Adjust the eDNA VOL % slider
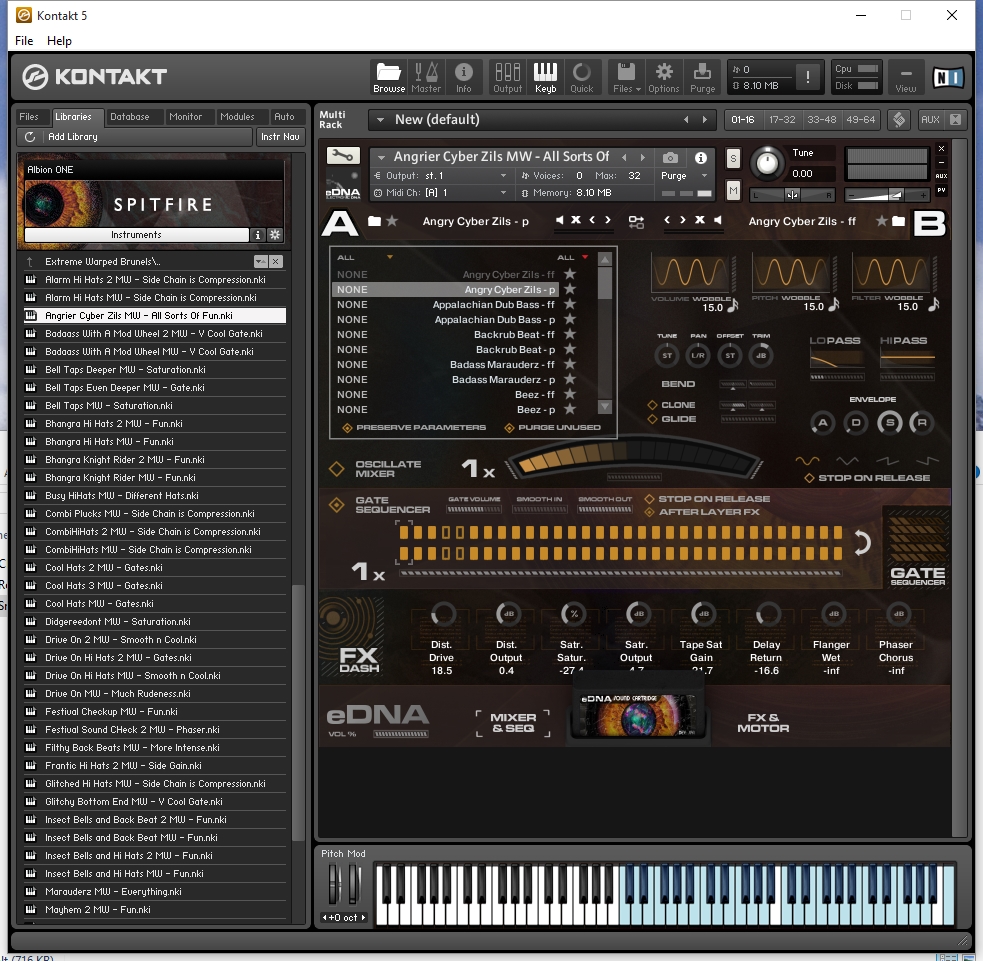The image size is (983, 961). [x=401, y=733]
